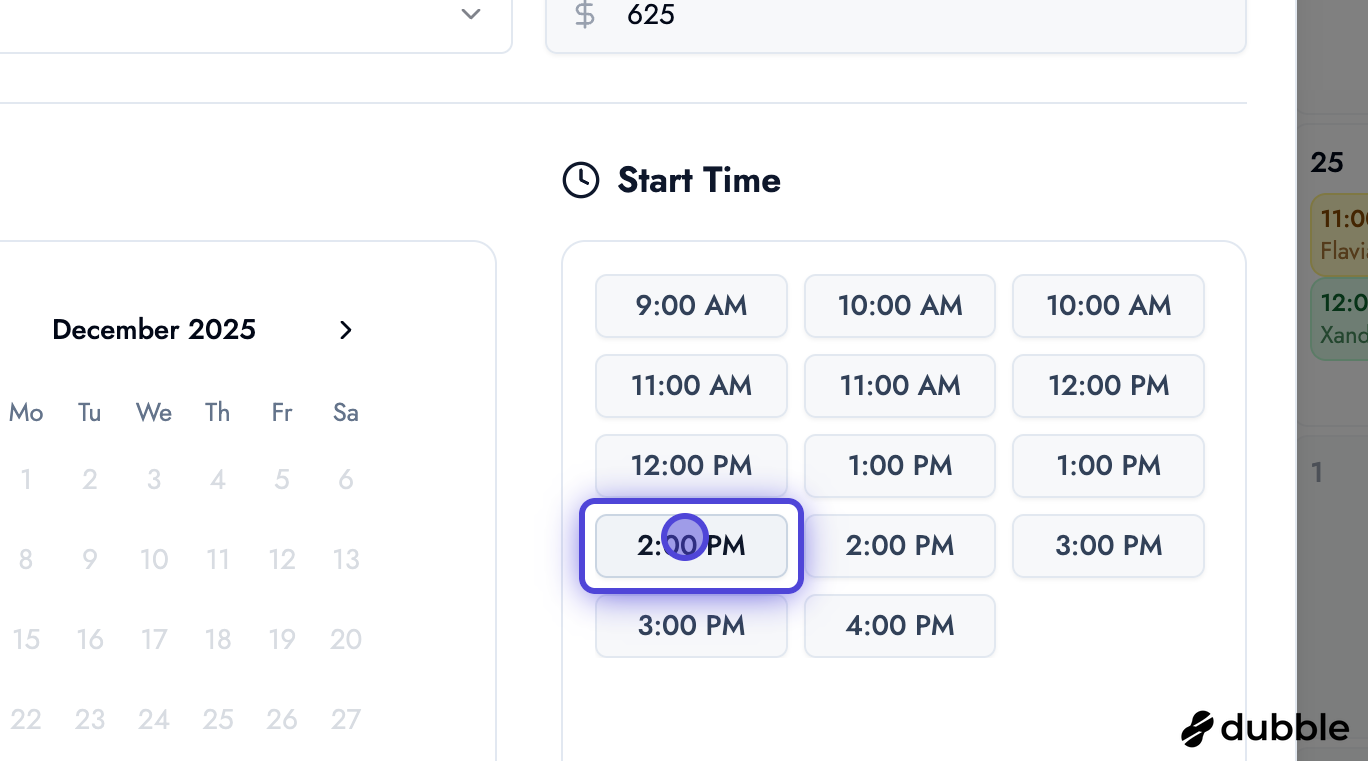Select the highlighted 2:00 PM start time
This screenshot has width=1368, height=761.
point(691,545)
